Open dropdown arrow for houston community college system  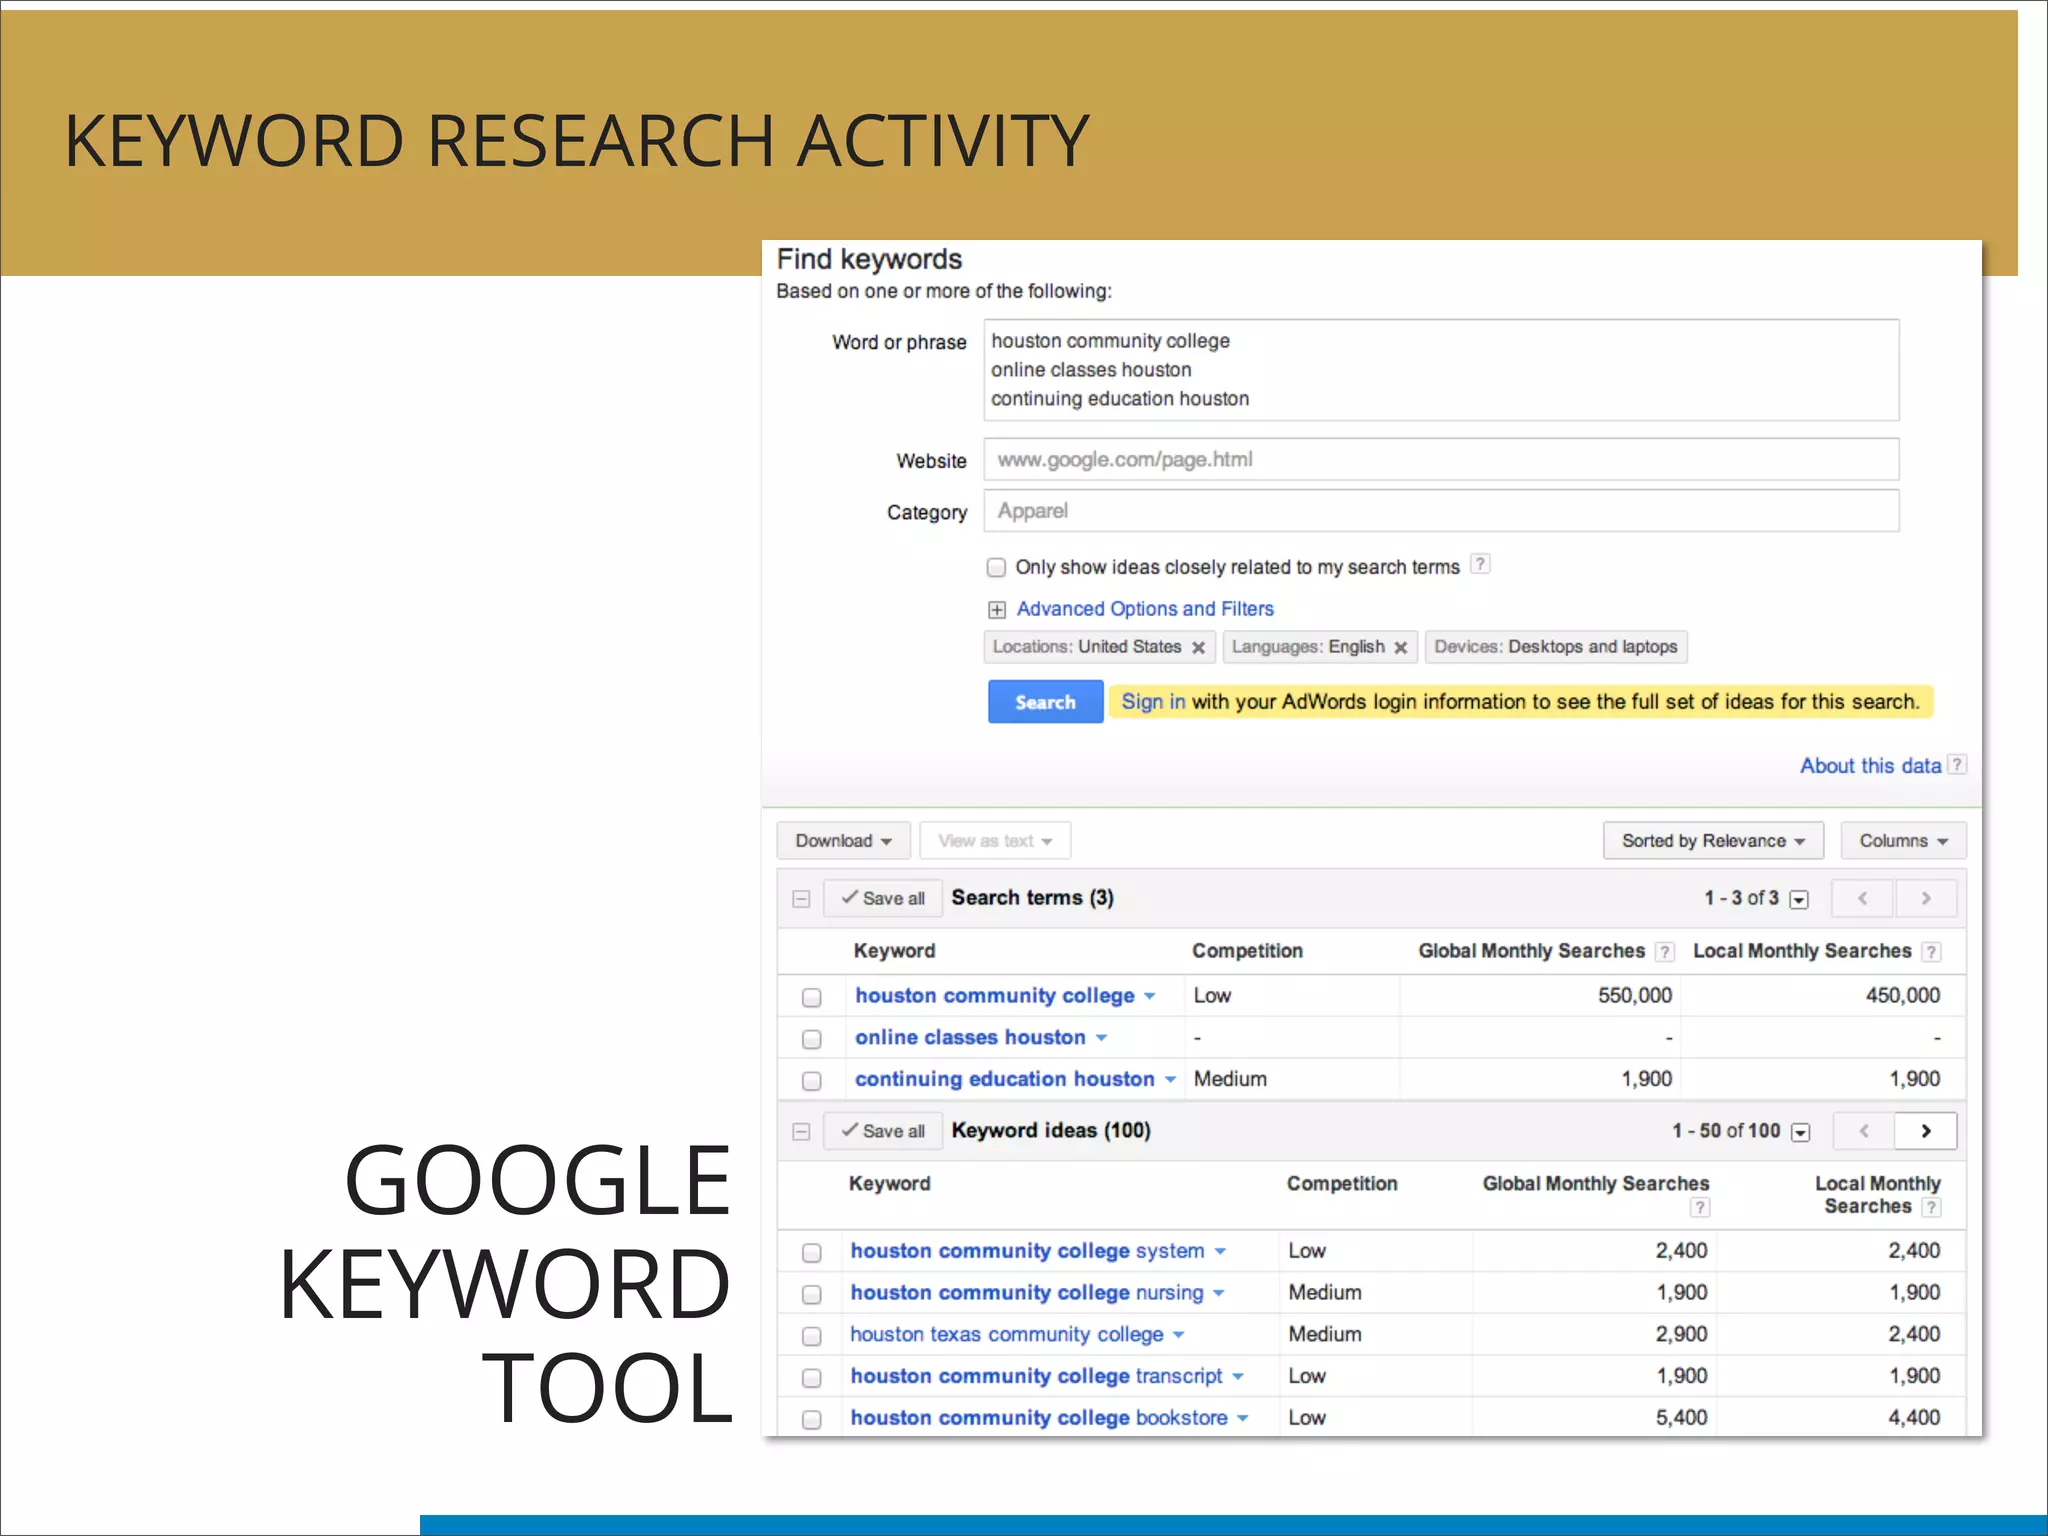tap(1220, 1252)
